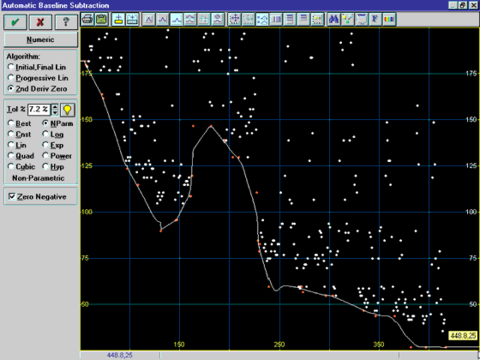
Task: Select the Best baseline model option
Action: click(x=19, y=124)
